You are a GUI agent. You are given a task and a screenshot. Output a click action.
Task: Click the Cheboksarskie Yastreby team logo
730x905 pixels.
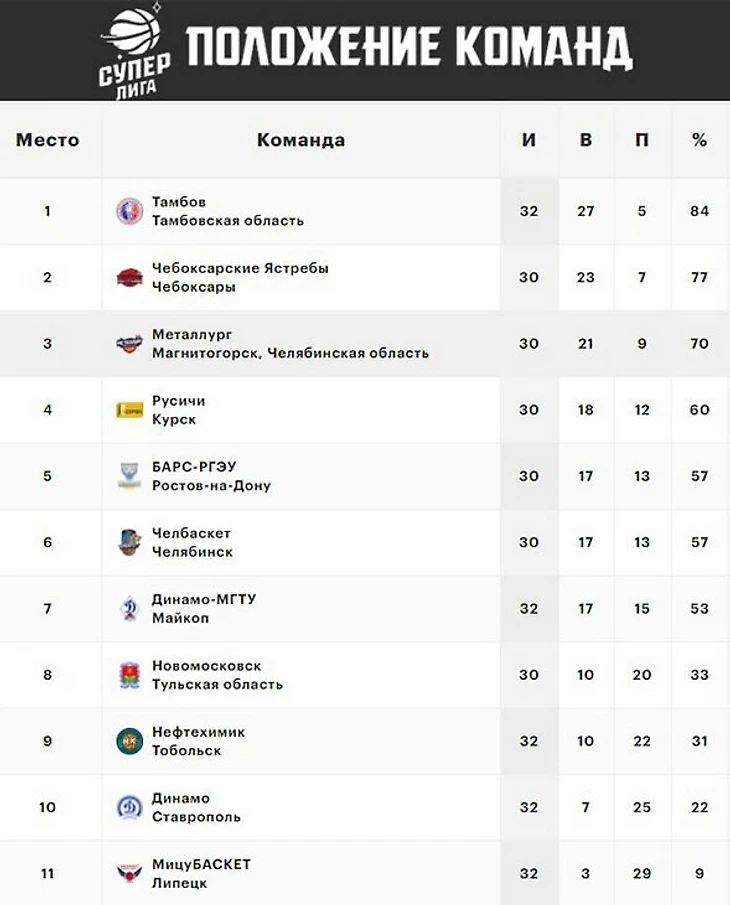pyautogui.click(x=129, y=277)
